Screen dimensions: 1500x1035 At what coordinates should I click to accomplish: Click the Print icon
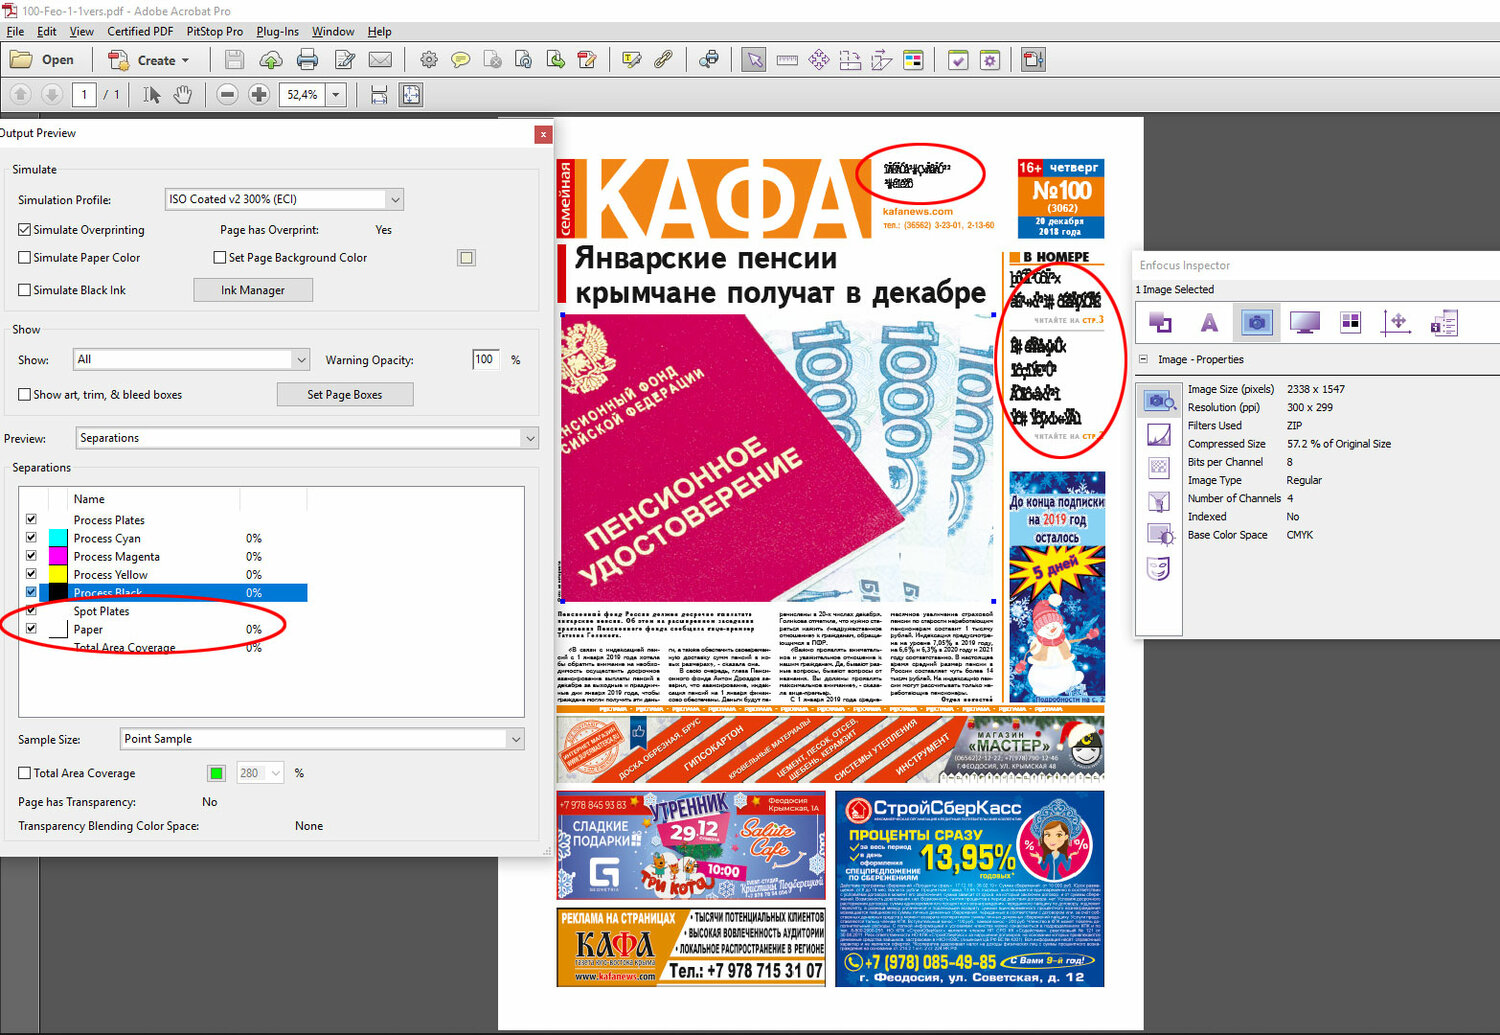point(307,60)
